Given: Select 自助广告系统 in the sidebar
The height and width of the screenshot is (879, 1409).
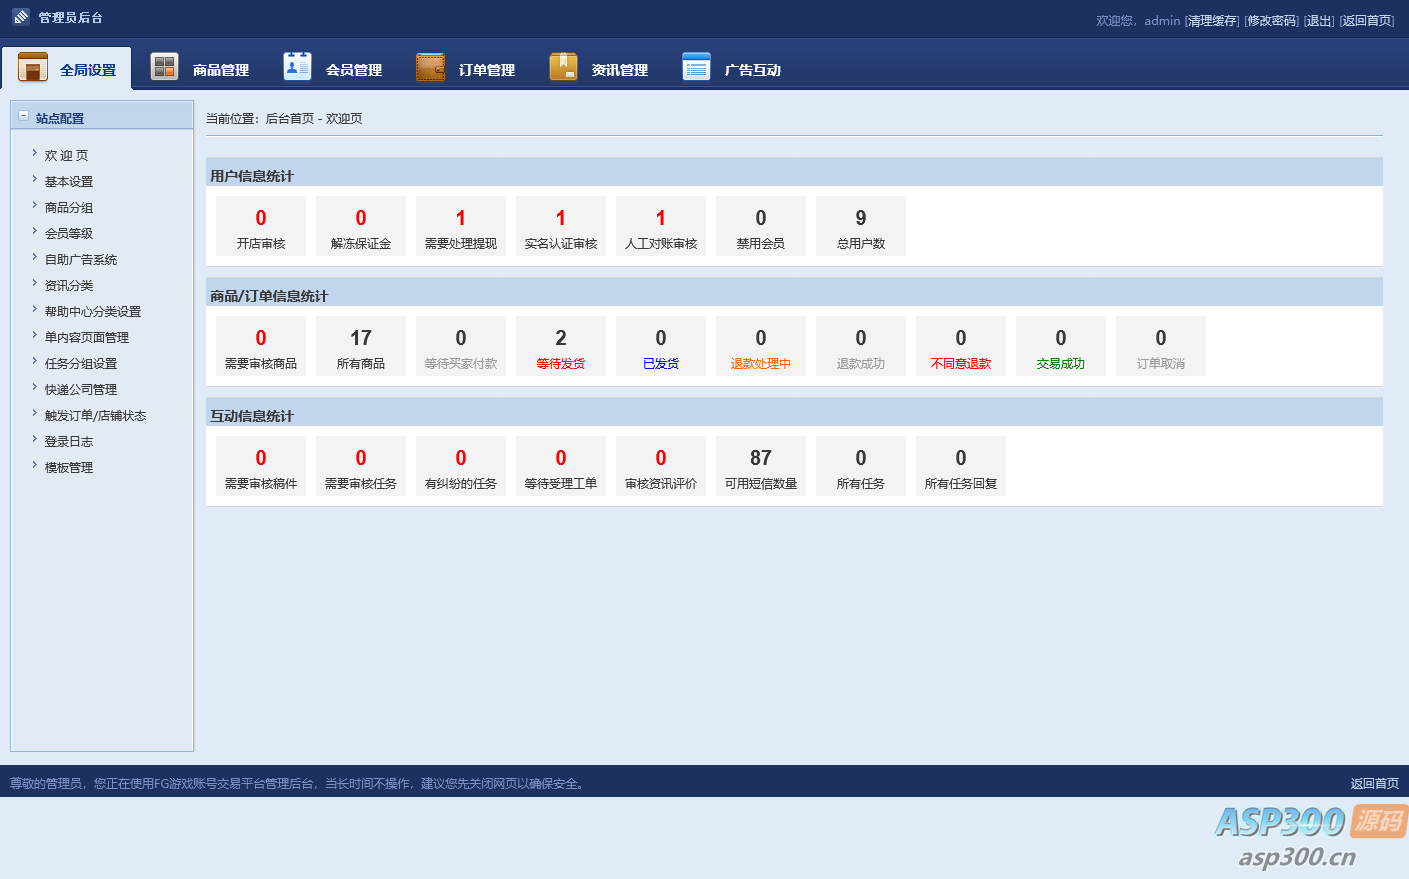Looking at the screenshot, I should (81, 260).
